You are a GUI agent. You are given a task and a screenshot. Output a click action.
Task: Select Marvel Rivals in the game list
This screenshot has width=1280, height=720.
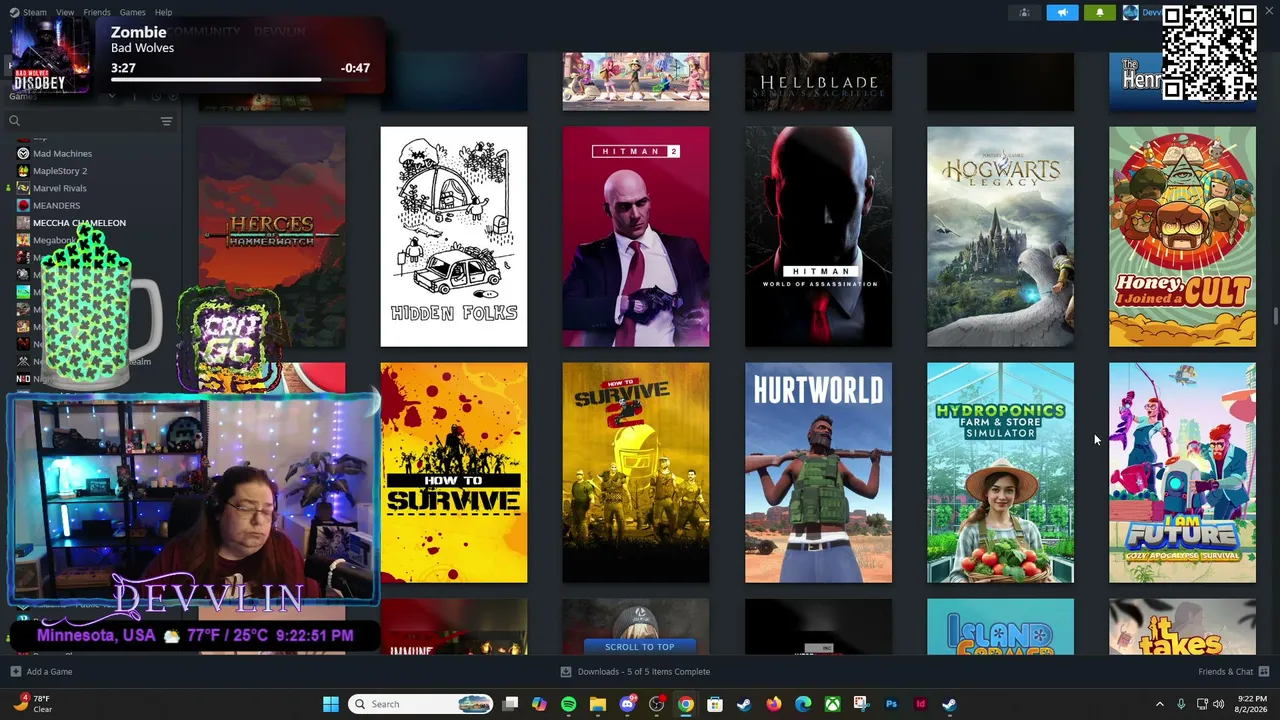pos(60,188)
